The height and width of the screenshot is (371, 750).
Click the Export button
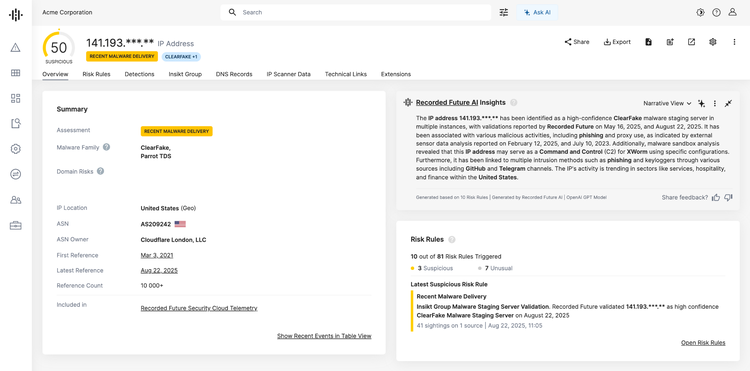tap(617, 42)
